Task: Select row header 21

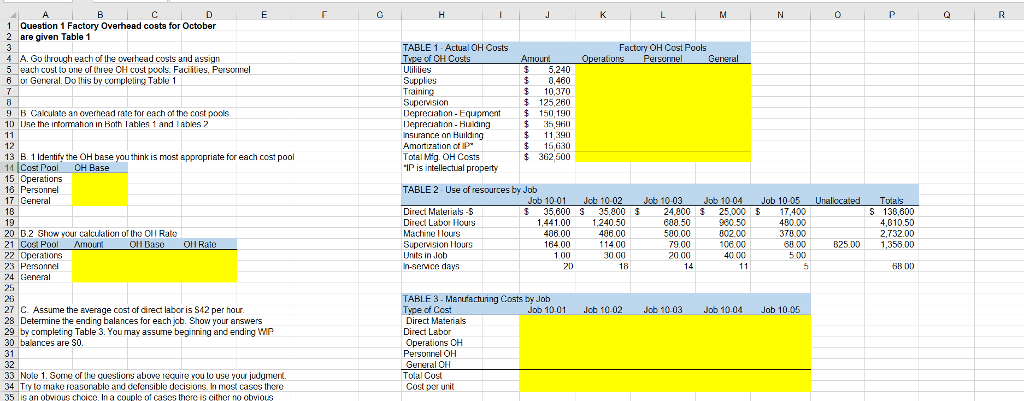Action: (9, 244)
